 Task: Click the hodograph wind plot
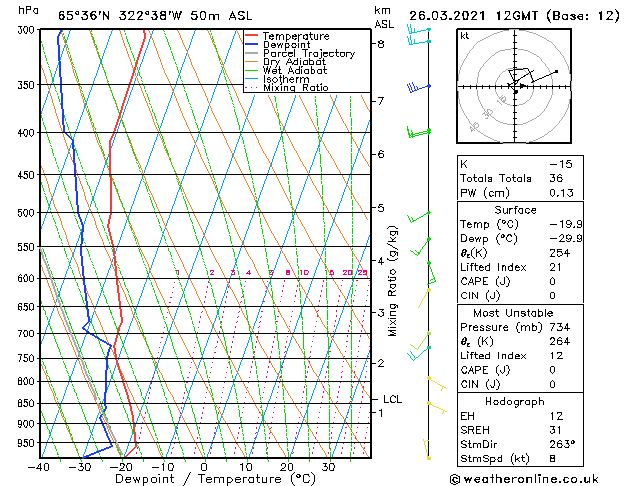[x=514, y=86]
